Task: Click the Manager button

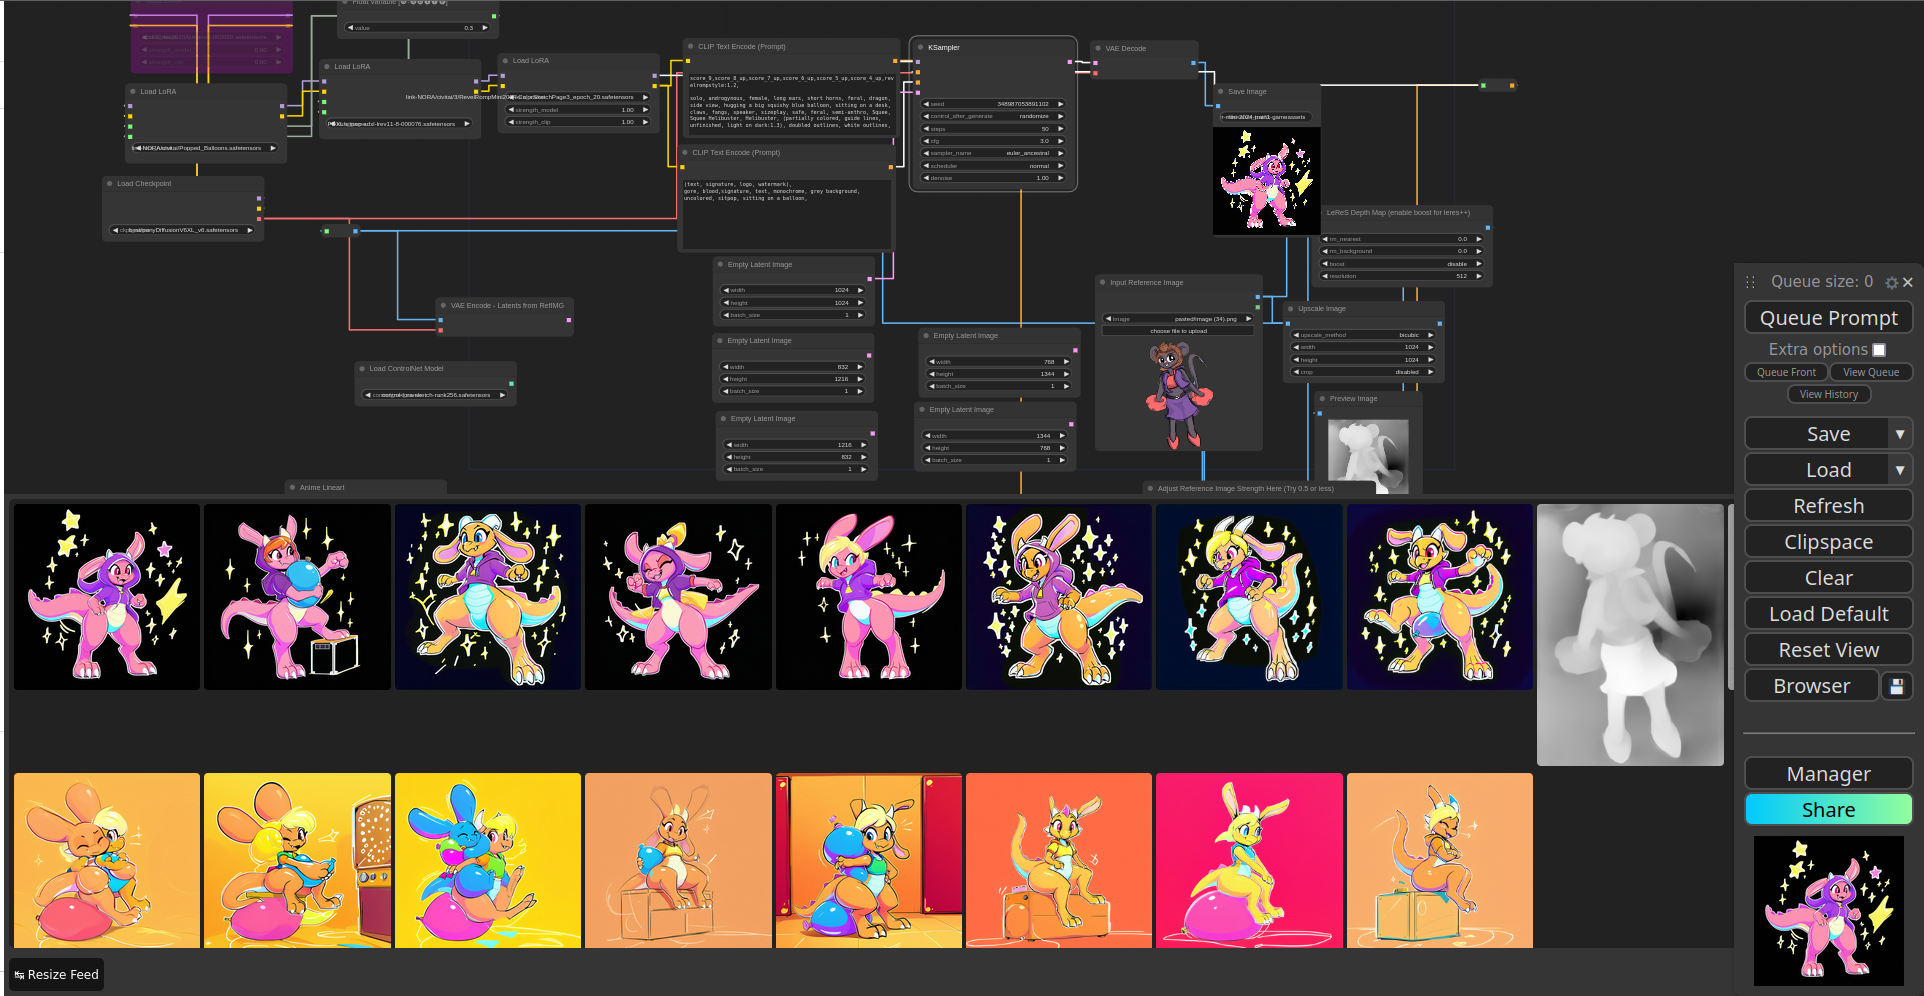Action: point(1828,774)
